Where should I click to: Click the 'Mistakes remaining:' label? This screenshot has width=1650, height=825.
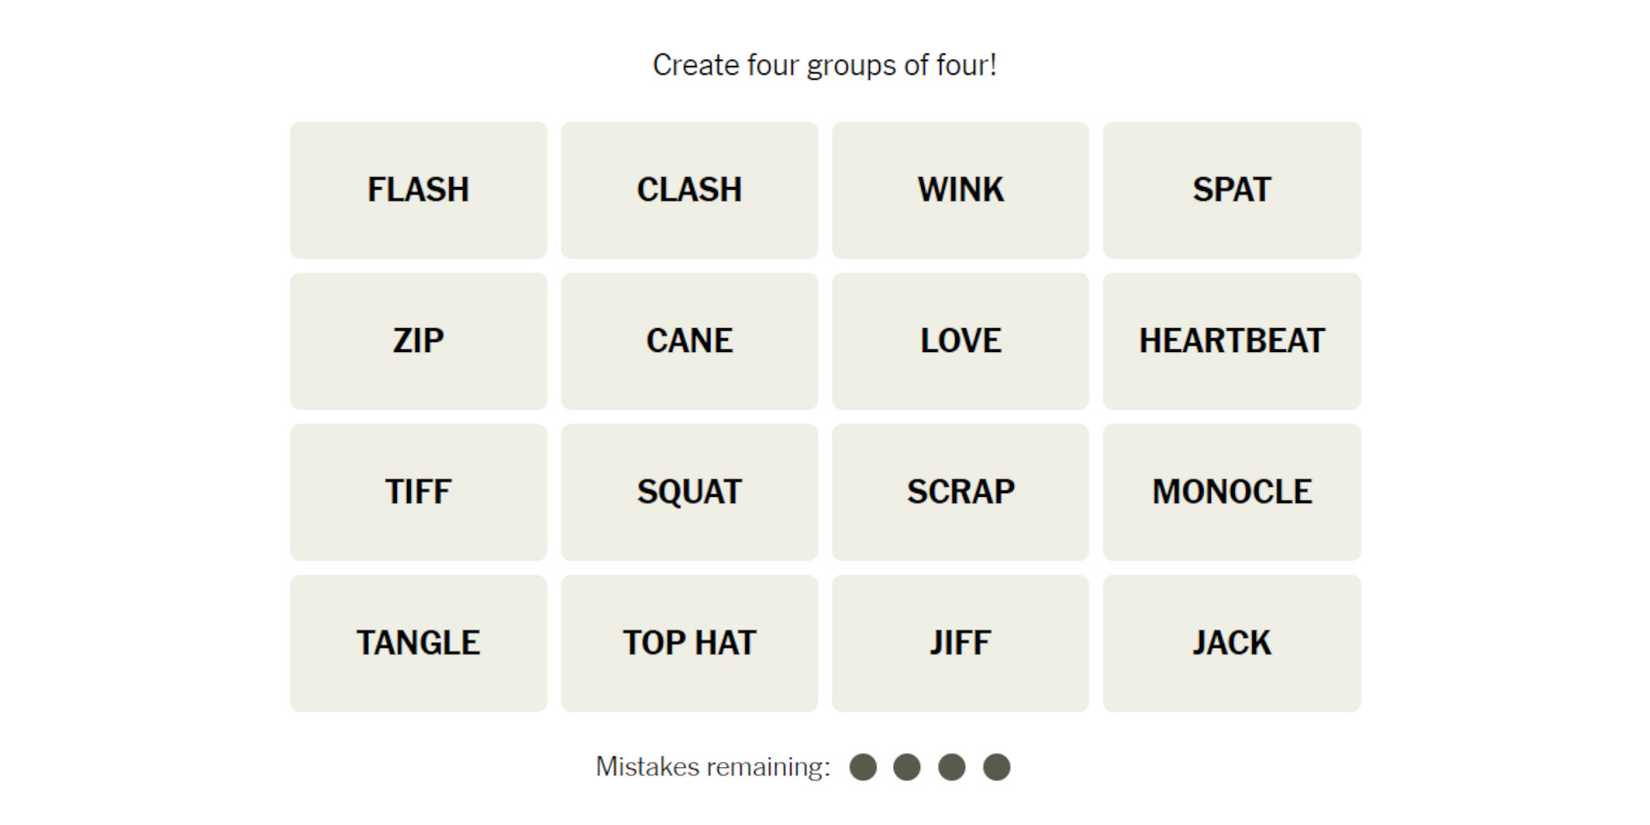(712, 767)
